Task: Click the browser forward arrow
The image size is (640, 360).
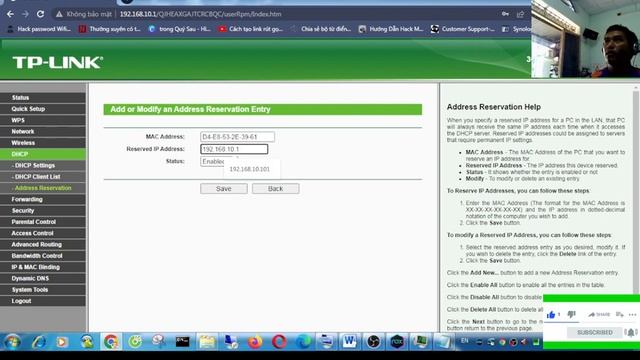Action: coord(25,14)
